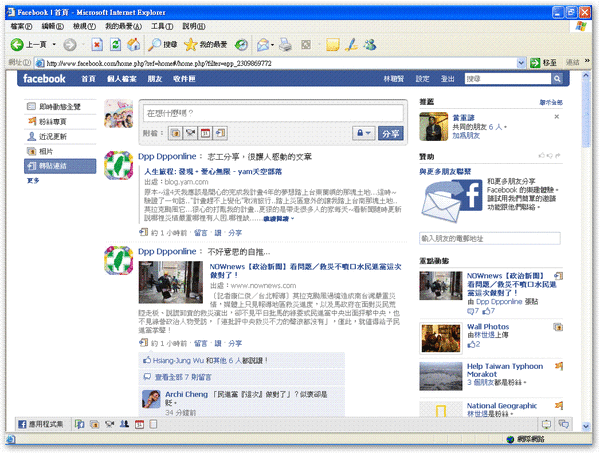This screenshot has width=600, height=453.
Task: Click the Mail envelope toolbar icon
Action: (263, 45)
